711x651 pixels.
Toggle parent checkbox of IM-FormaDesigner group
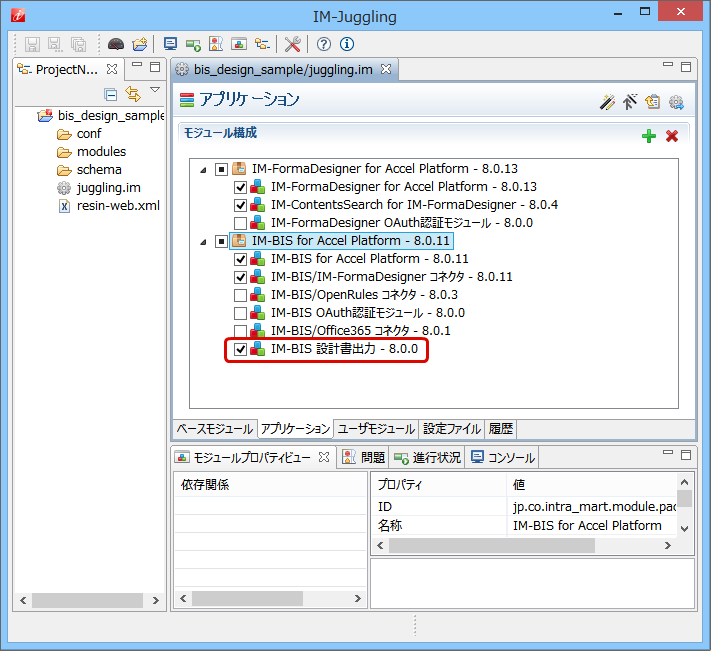[x=221, y=169]
